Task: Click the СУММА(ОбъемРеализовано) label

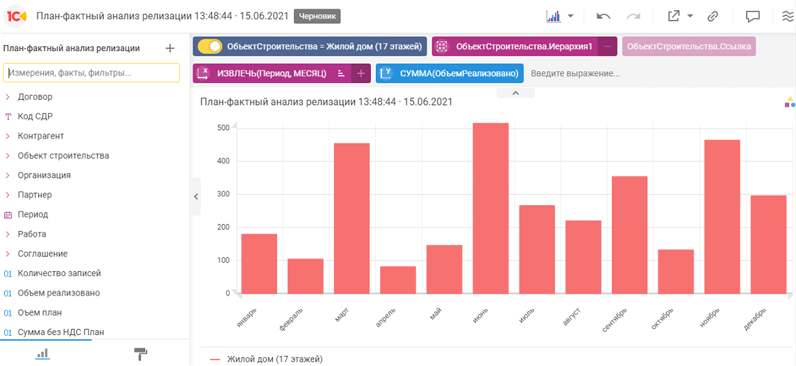Action: click(x=459, y=74)
